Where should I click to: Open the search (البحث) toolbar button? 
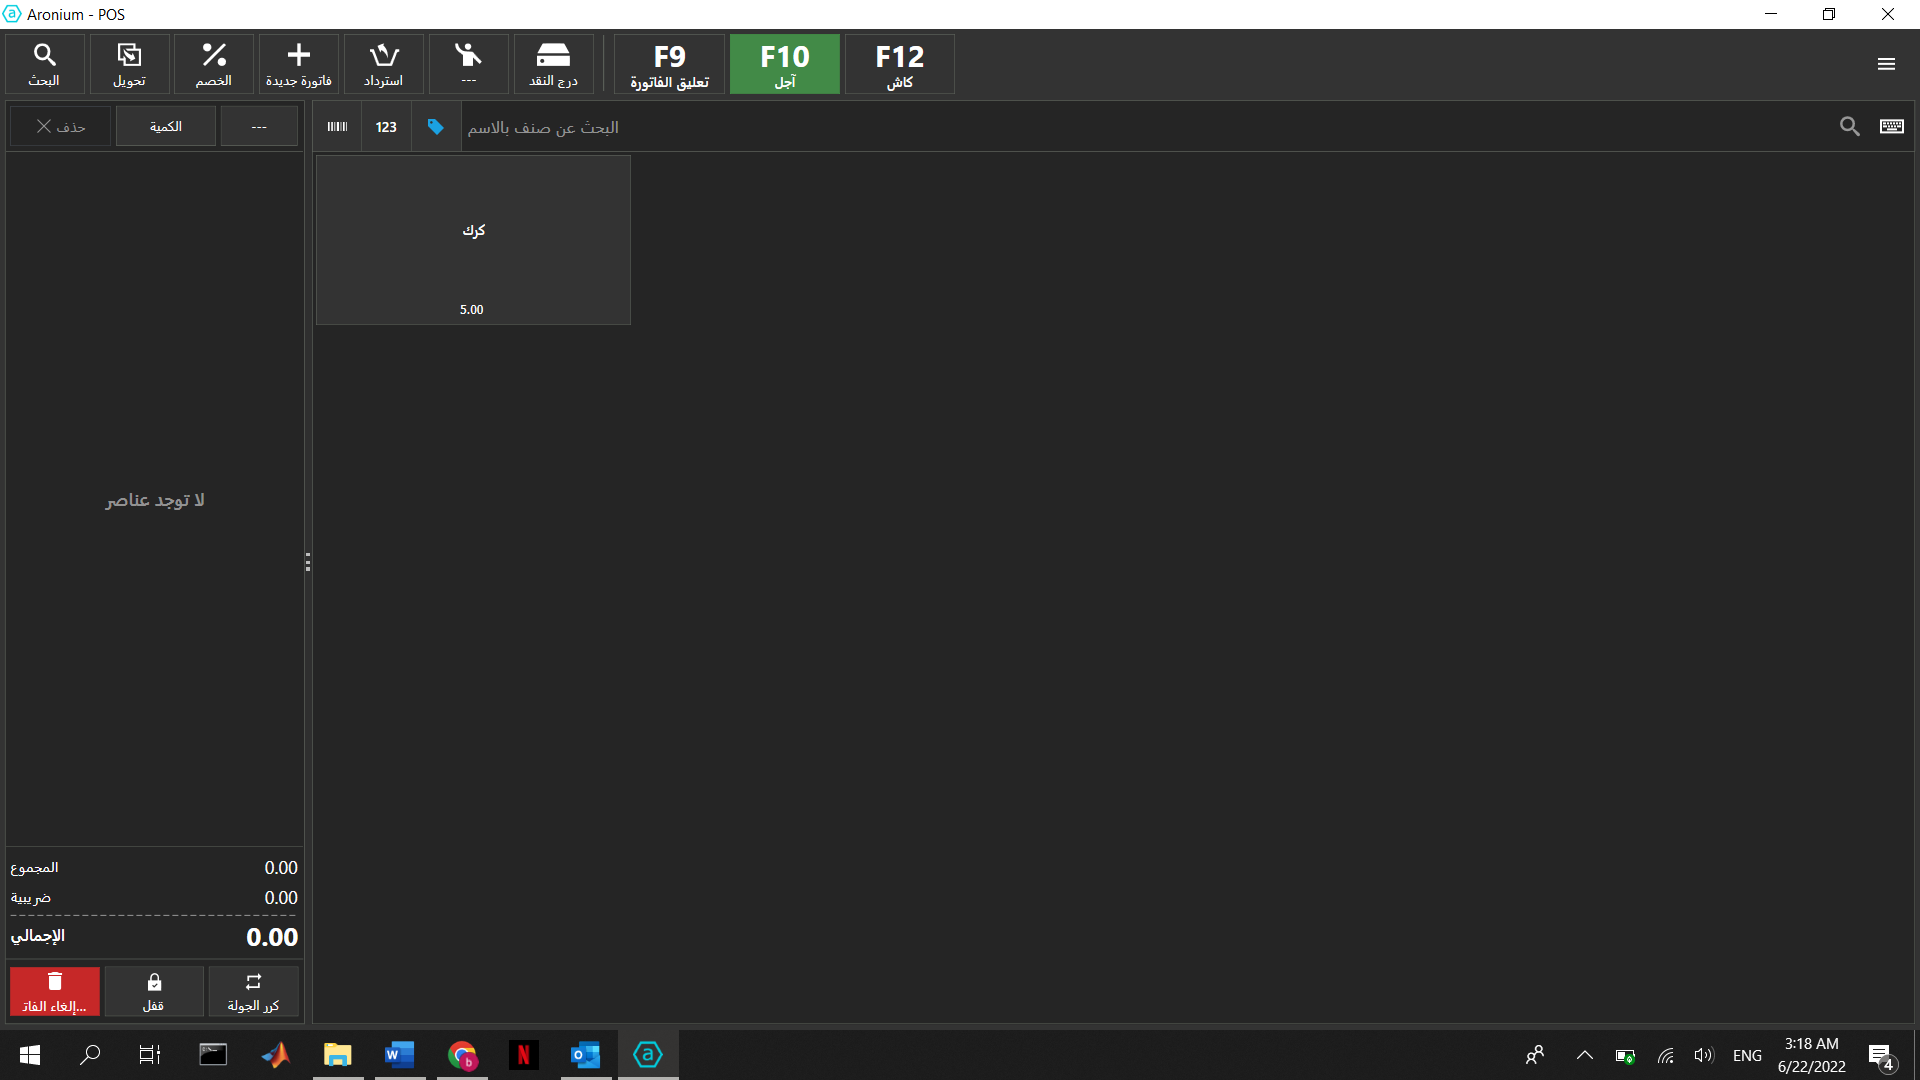pos(45,64)
